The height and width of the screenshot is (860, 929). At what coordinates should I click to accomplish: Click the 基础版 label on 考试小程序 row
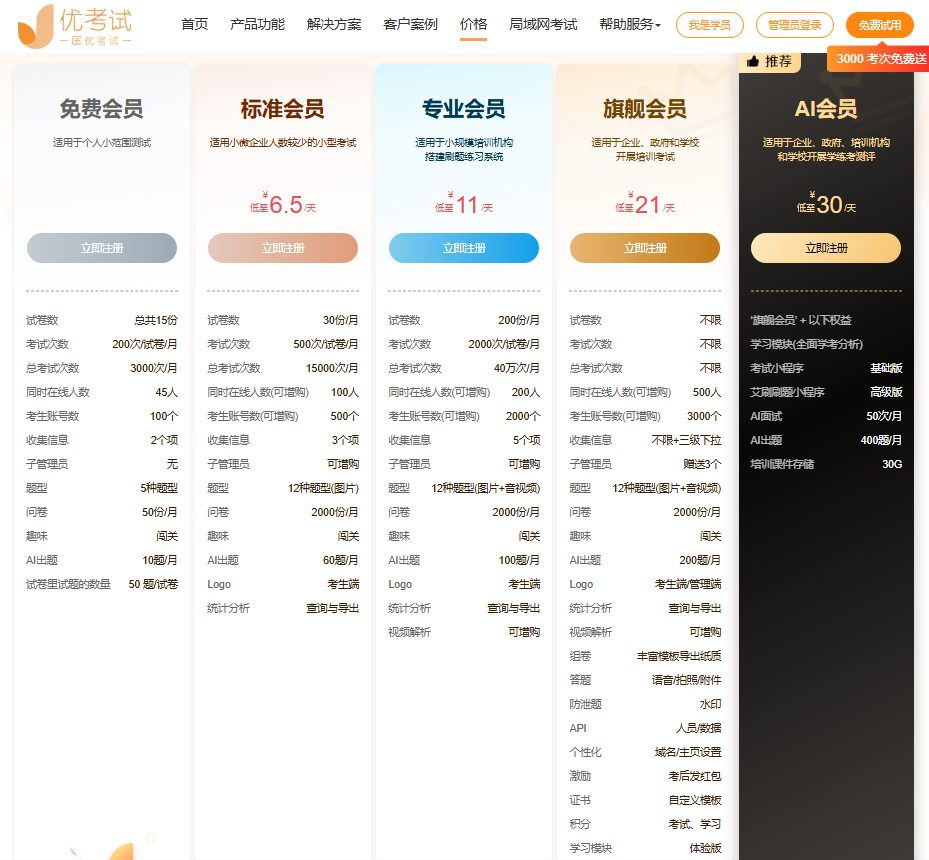[x=888, y=369]
